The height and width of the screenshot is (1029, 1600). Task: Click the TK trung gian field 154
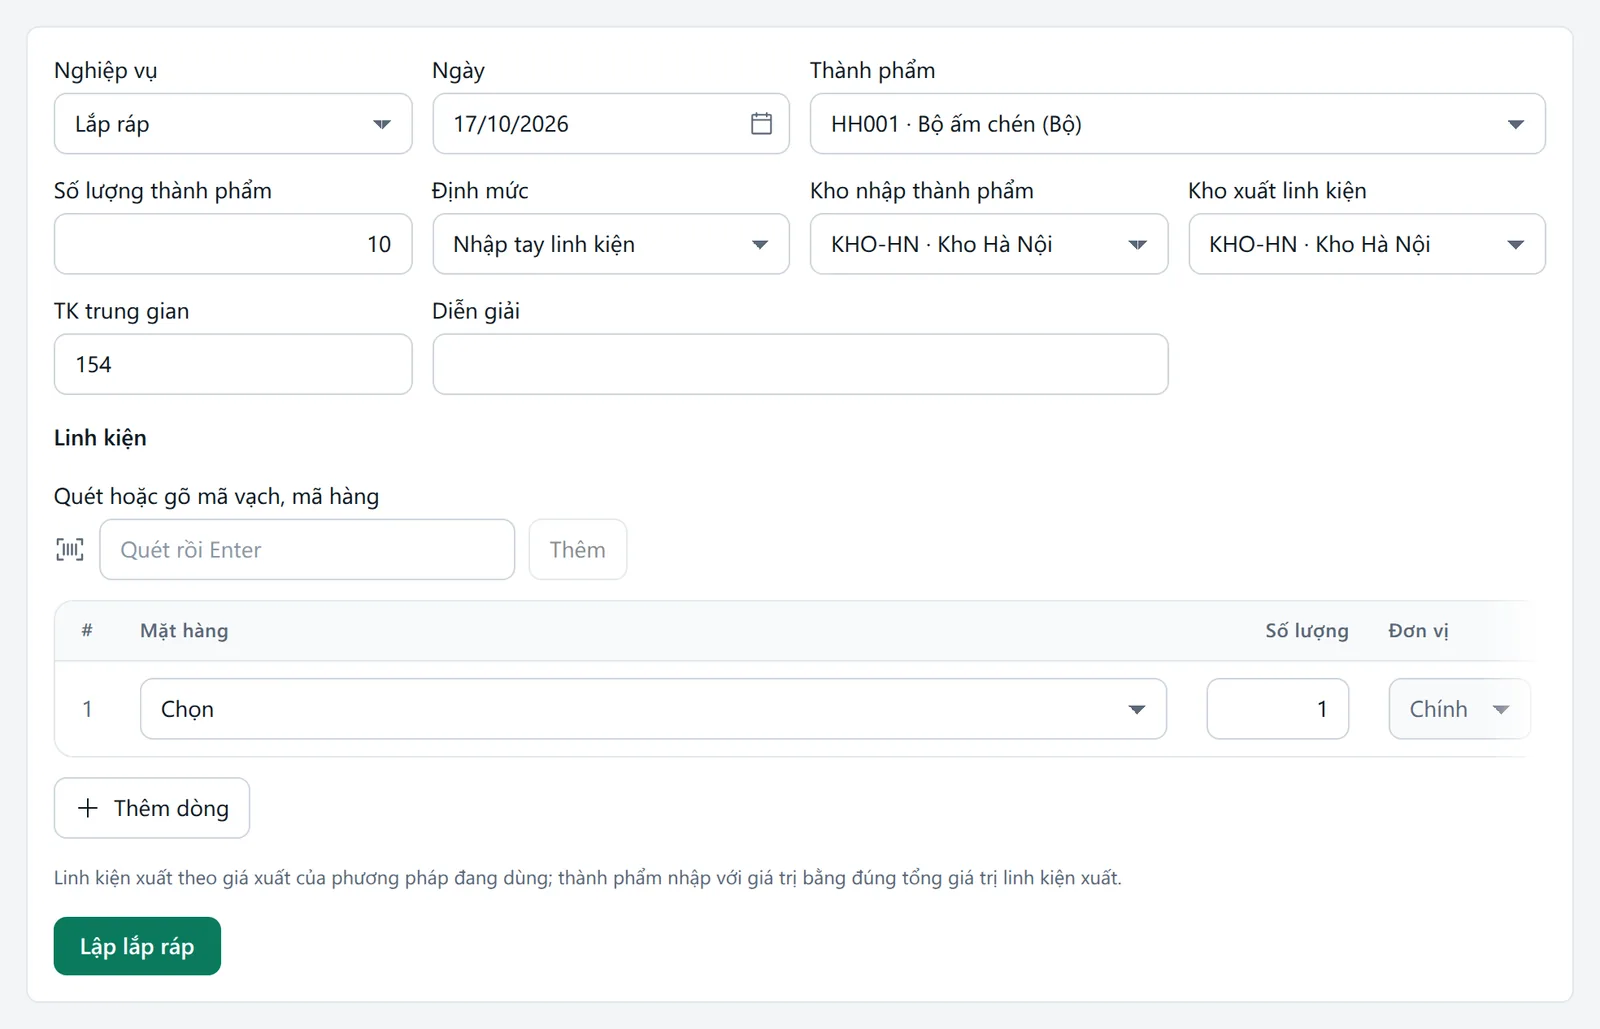pos(233,364)
